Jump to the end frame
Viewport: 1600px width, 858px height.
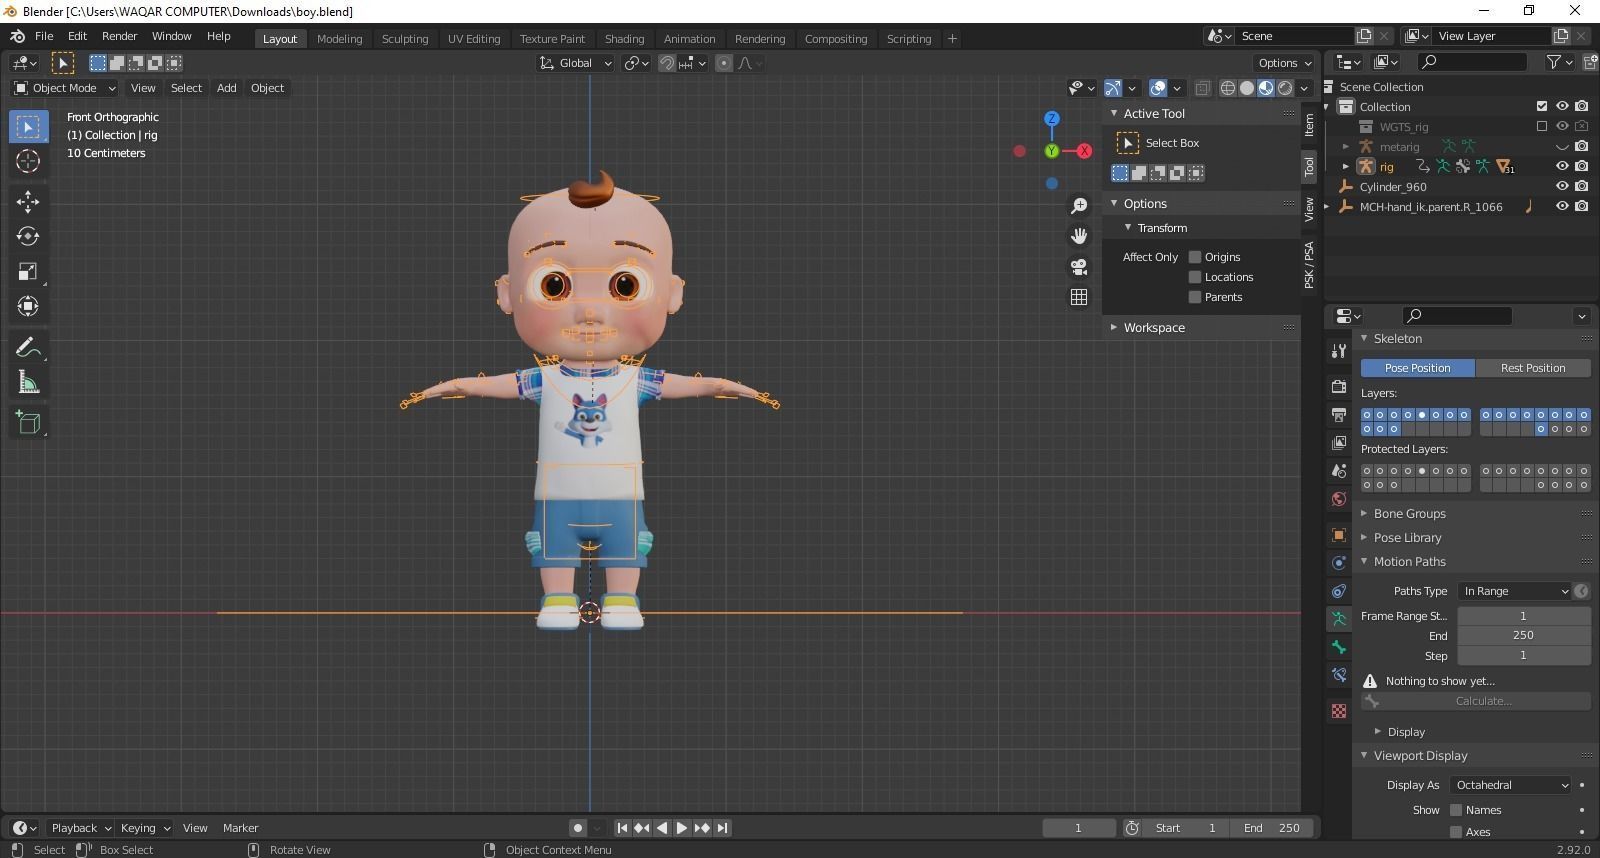(722, 828)
